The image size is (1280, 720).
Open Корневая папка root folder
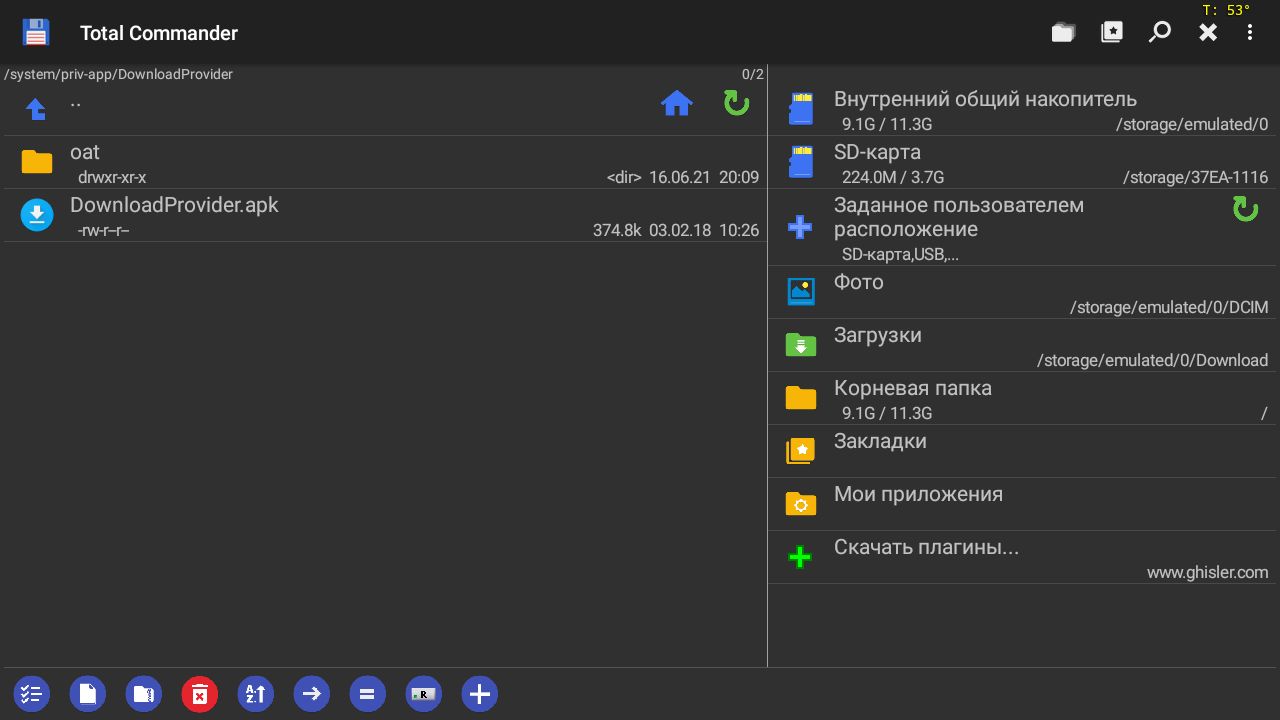1024,399
